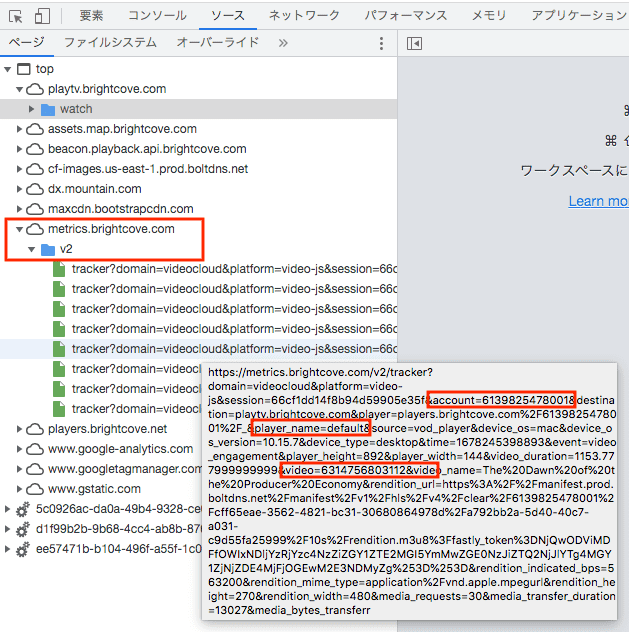Expand www.gstatic.com arrow
The width and height of the screenshot is (629, 632).
tap(19, 489)
